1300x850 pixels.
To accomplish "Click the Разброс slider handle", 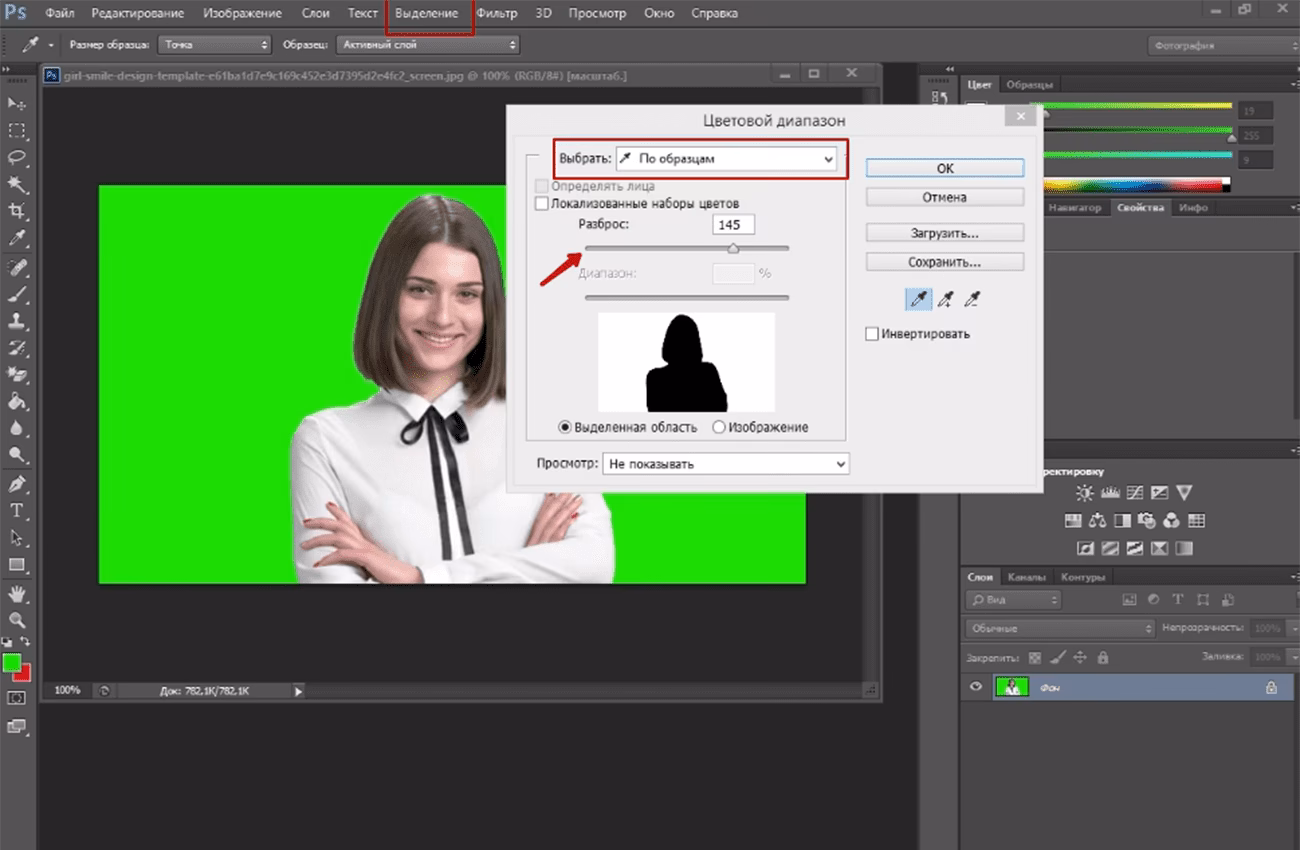I will click(x=733, y=248).
